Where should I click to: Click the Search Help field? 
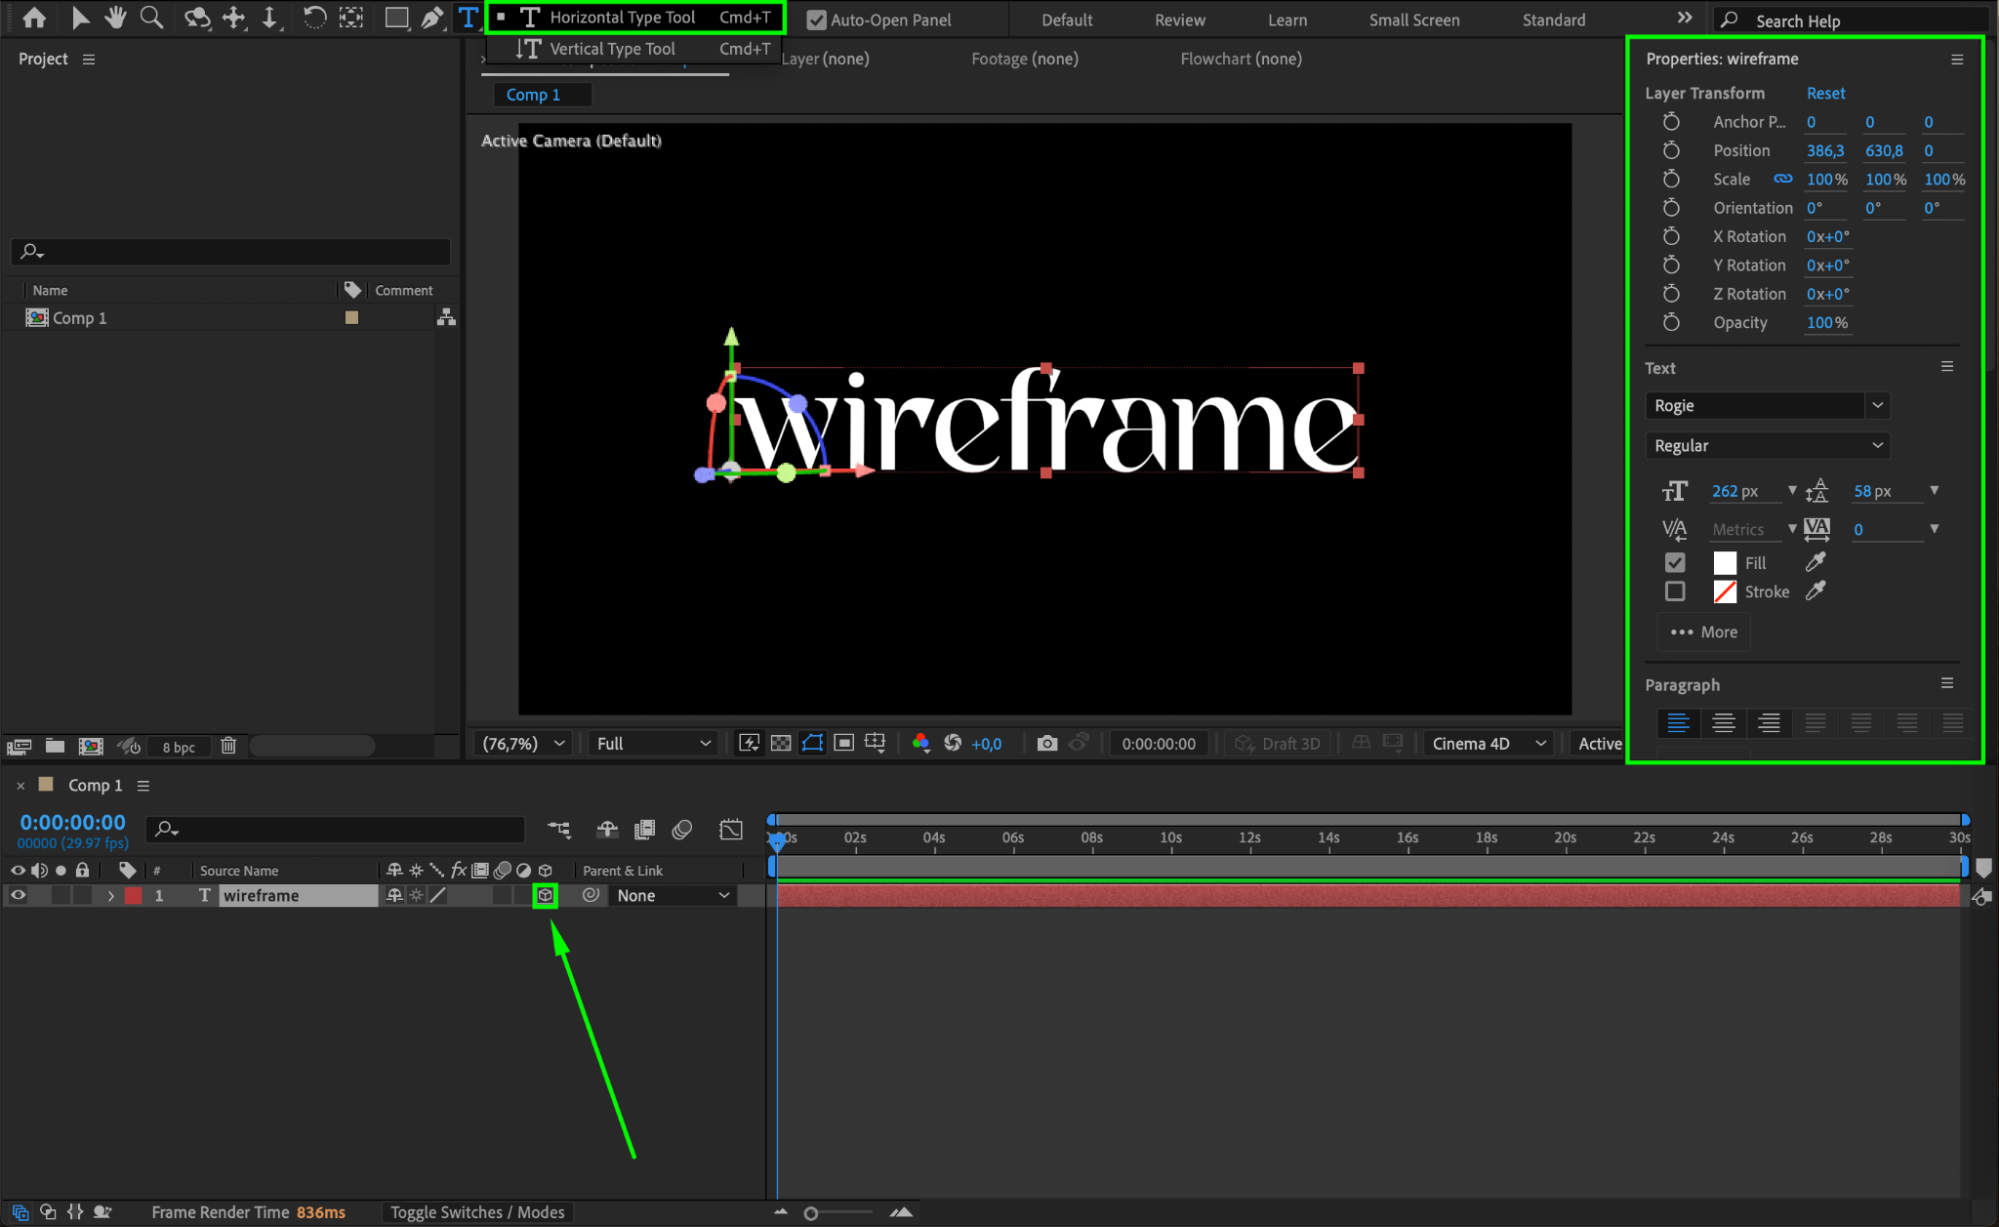pos(1850,20)
